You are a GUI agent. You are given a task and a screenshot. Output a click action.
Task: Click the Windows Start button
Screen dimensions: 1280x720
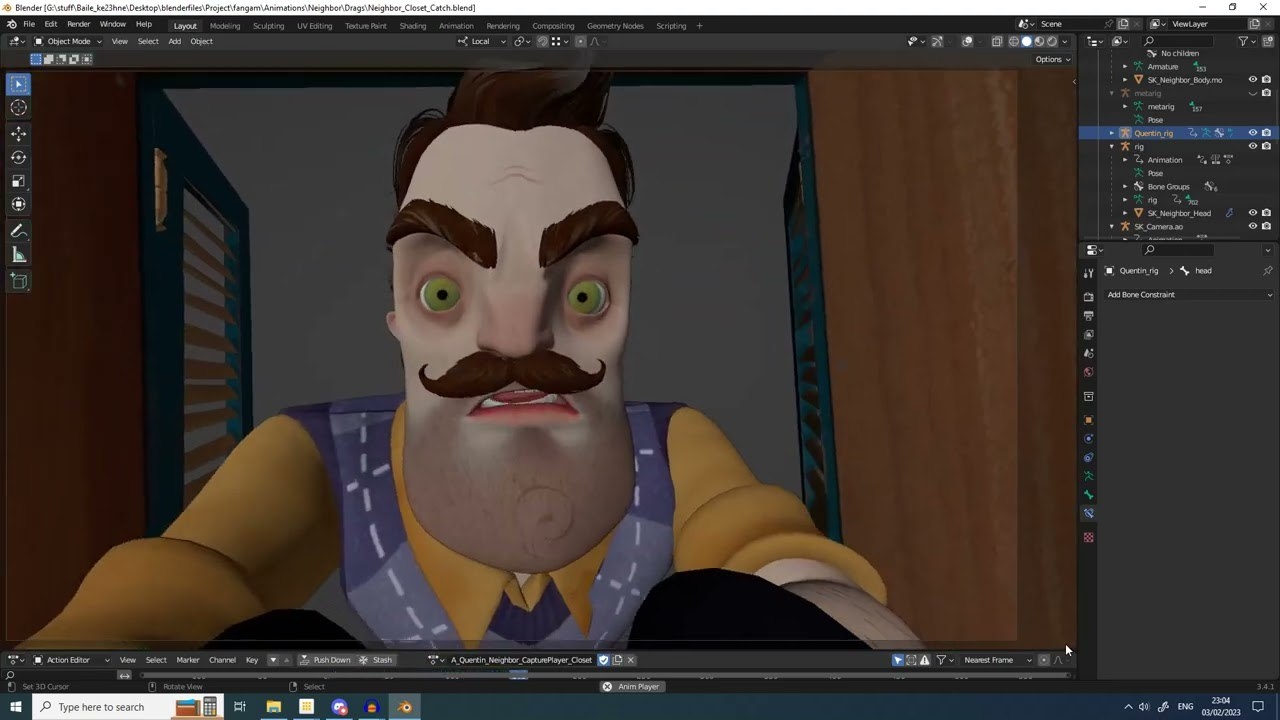pos(16,707)
